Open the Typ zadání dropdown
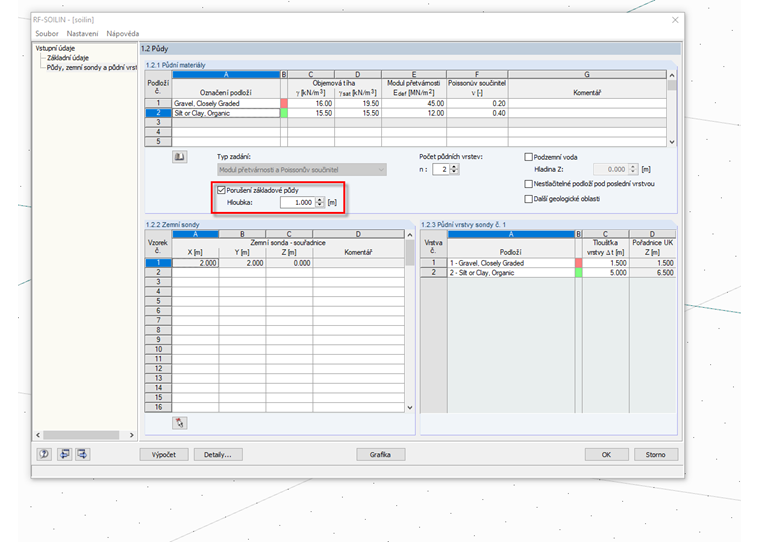The width and height of the screenshot is (760, 542). pyautogui.click(x=301, y=170)
